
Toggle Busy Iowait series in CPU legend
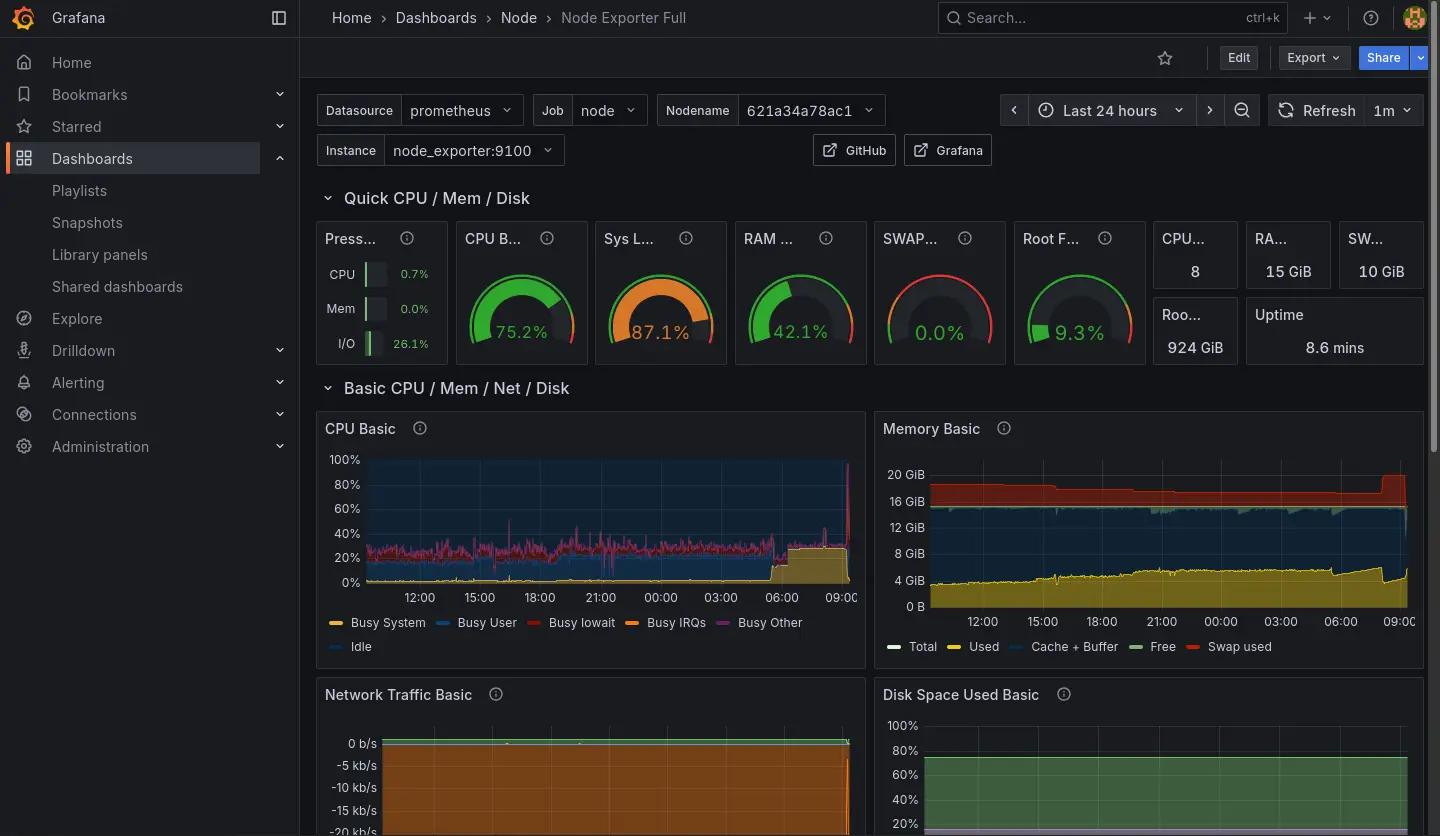581,623
